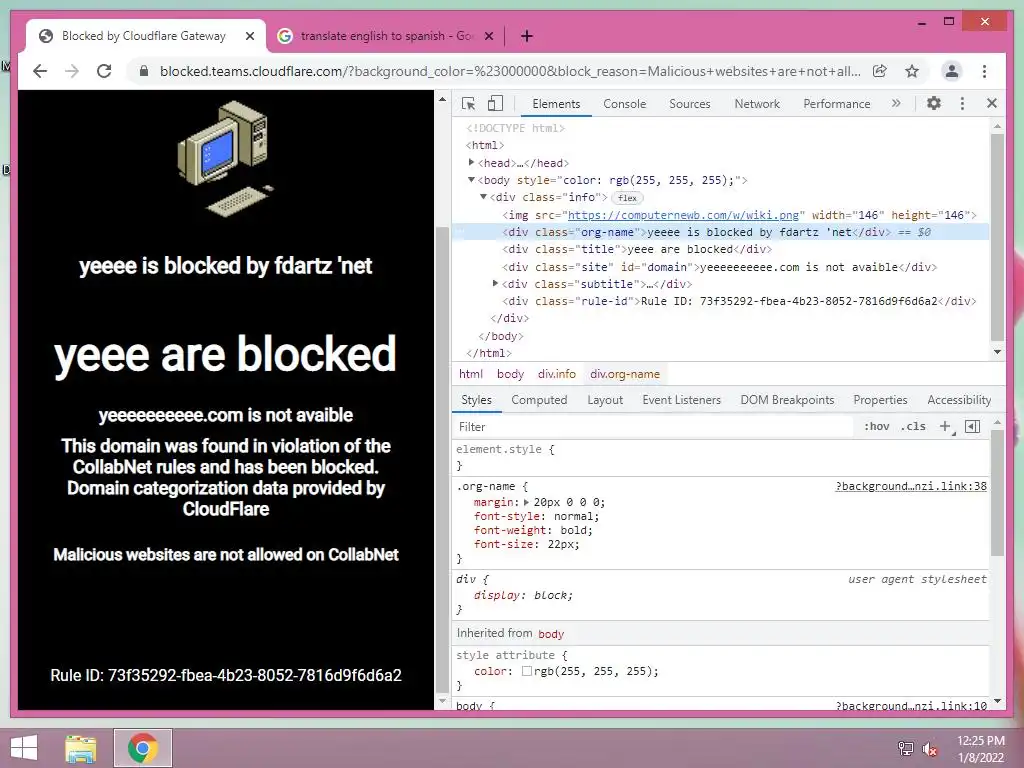Open Accessibility tab
The width and height of the screenshot is (1024, 768).
tap(959, 400)
